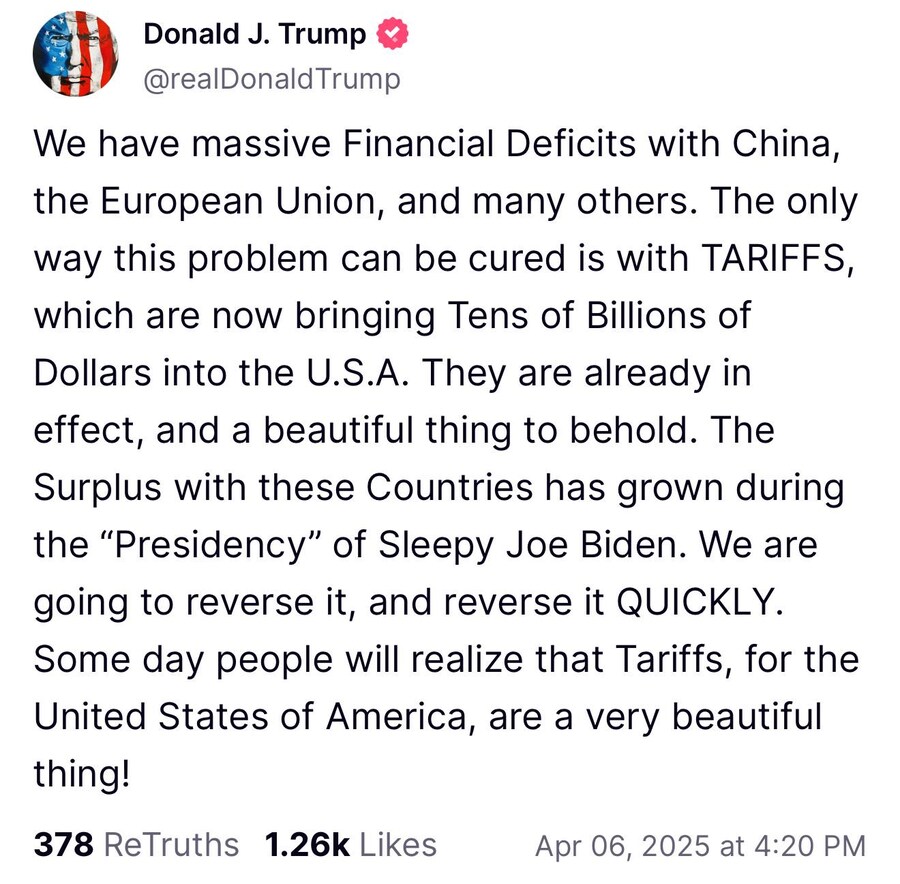Open the Donald J. Trump display name

[255, 35]
